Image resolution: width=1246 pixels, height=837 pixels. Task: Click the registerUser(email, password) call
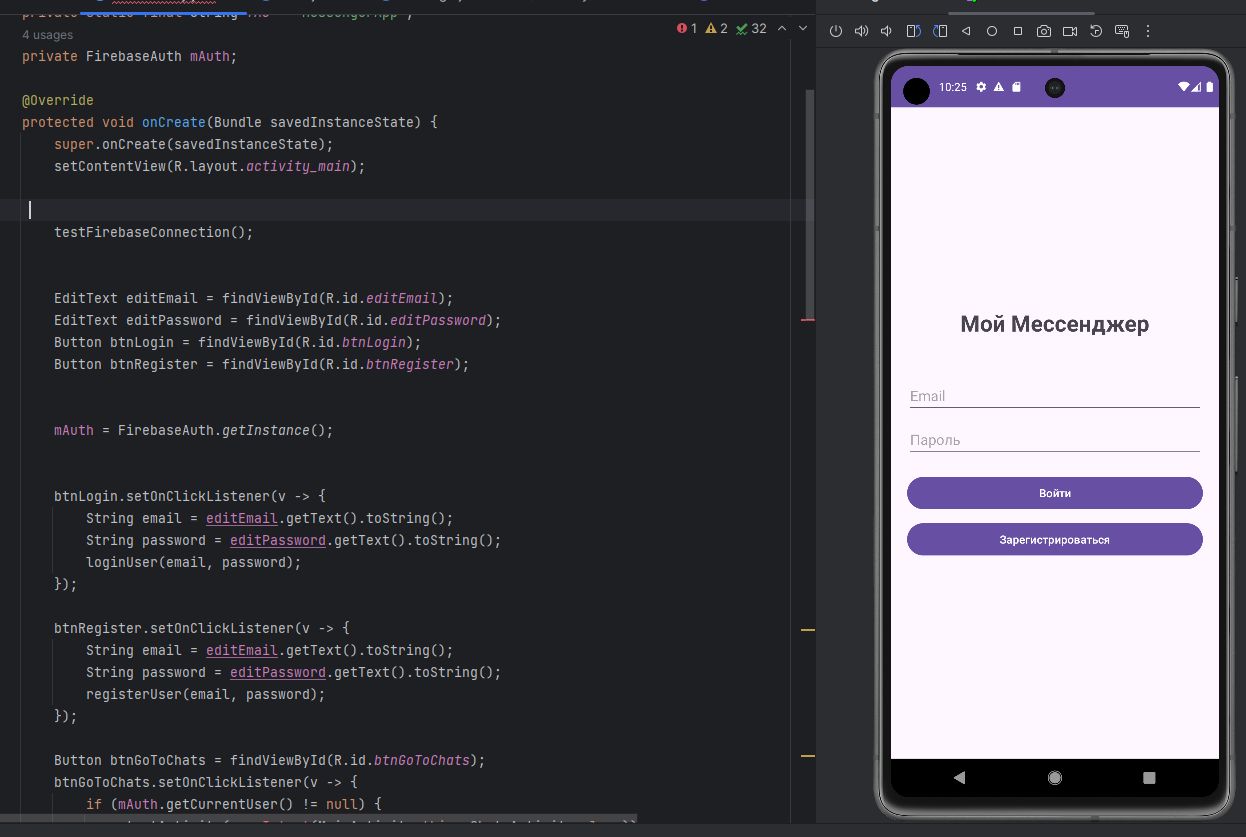(206, 694)
